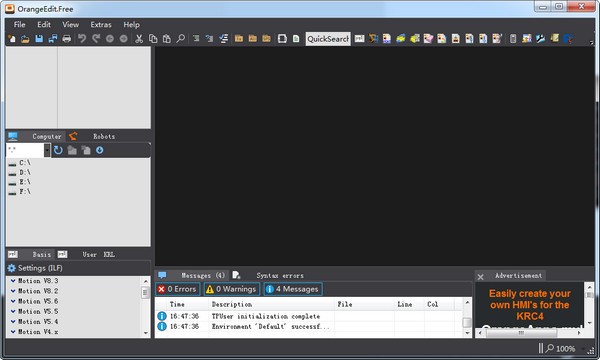The width and height of the screenshot is (600, 360).
Task: Expand the Motion V8.3 group
Action: (x=13, y=281)
